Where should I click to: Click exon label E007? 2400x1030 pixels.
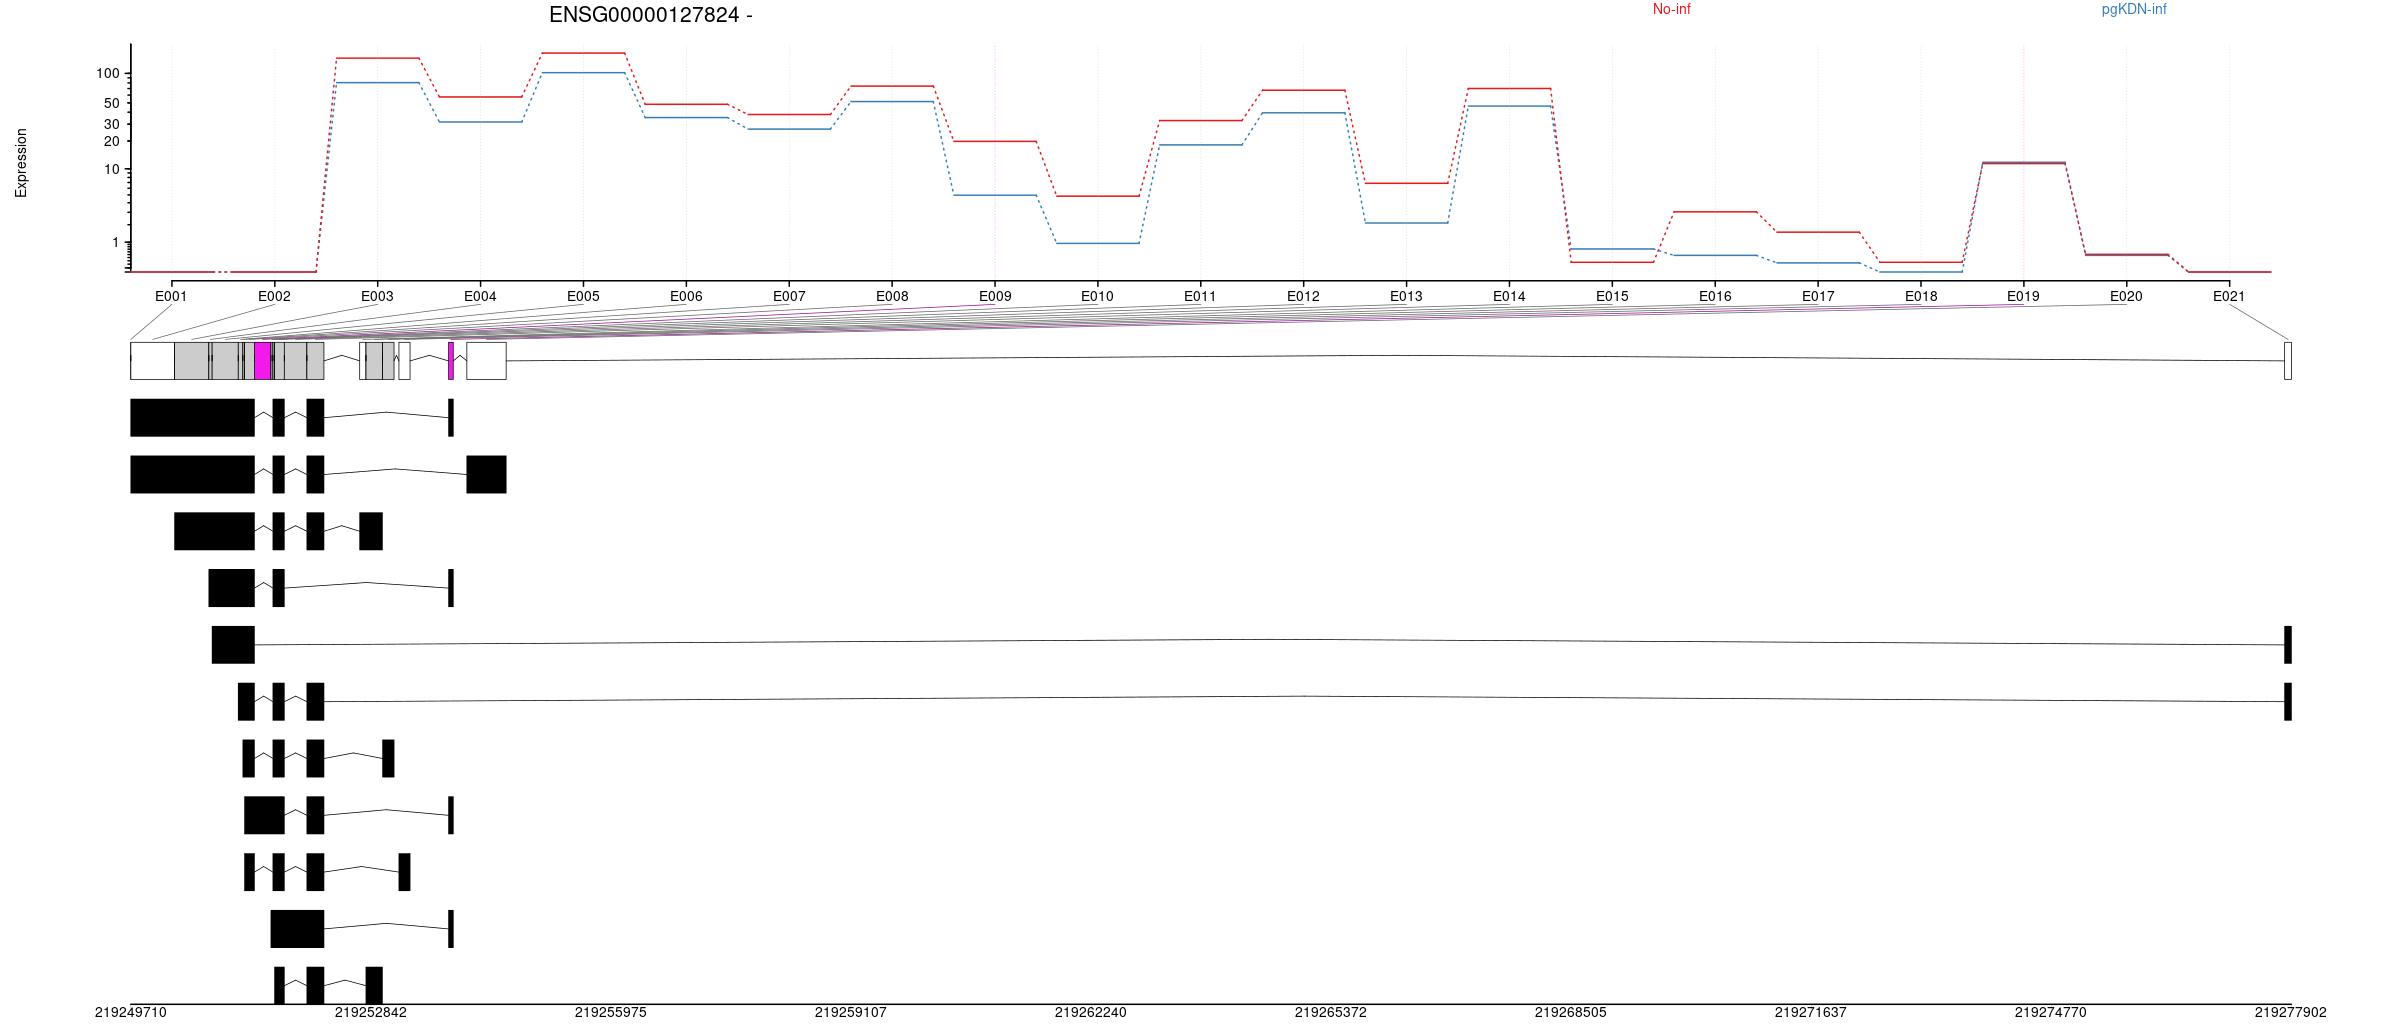(x=789, y=296)
